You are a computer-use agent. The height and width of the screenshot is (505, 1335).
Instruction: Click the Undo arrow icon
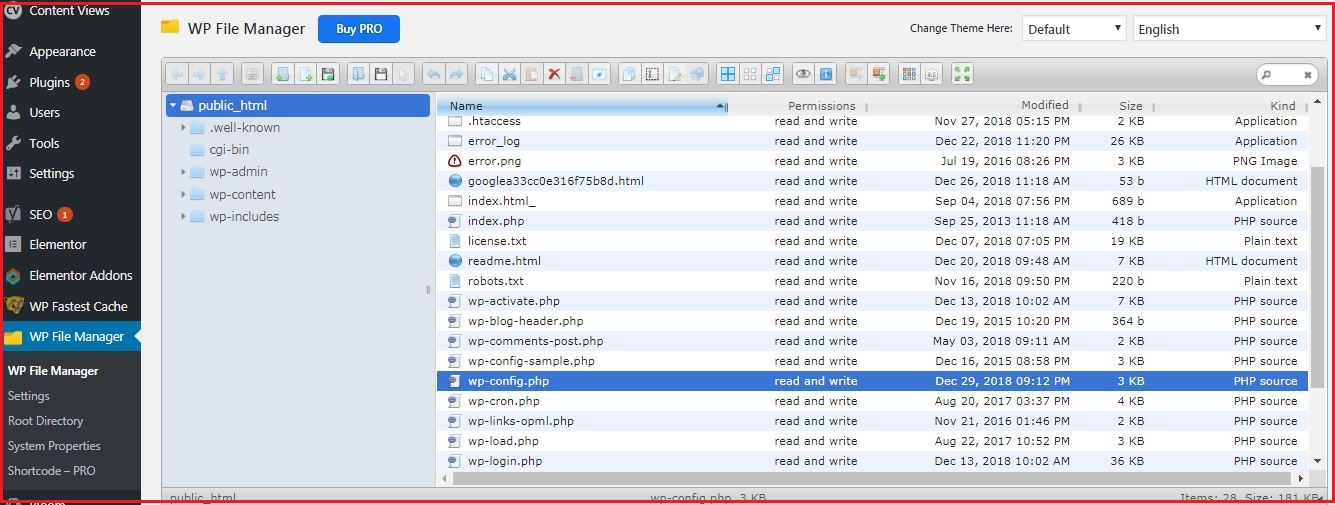point(434,74)
